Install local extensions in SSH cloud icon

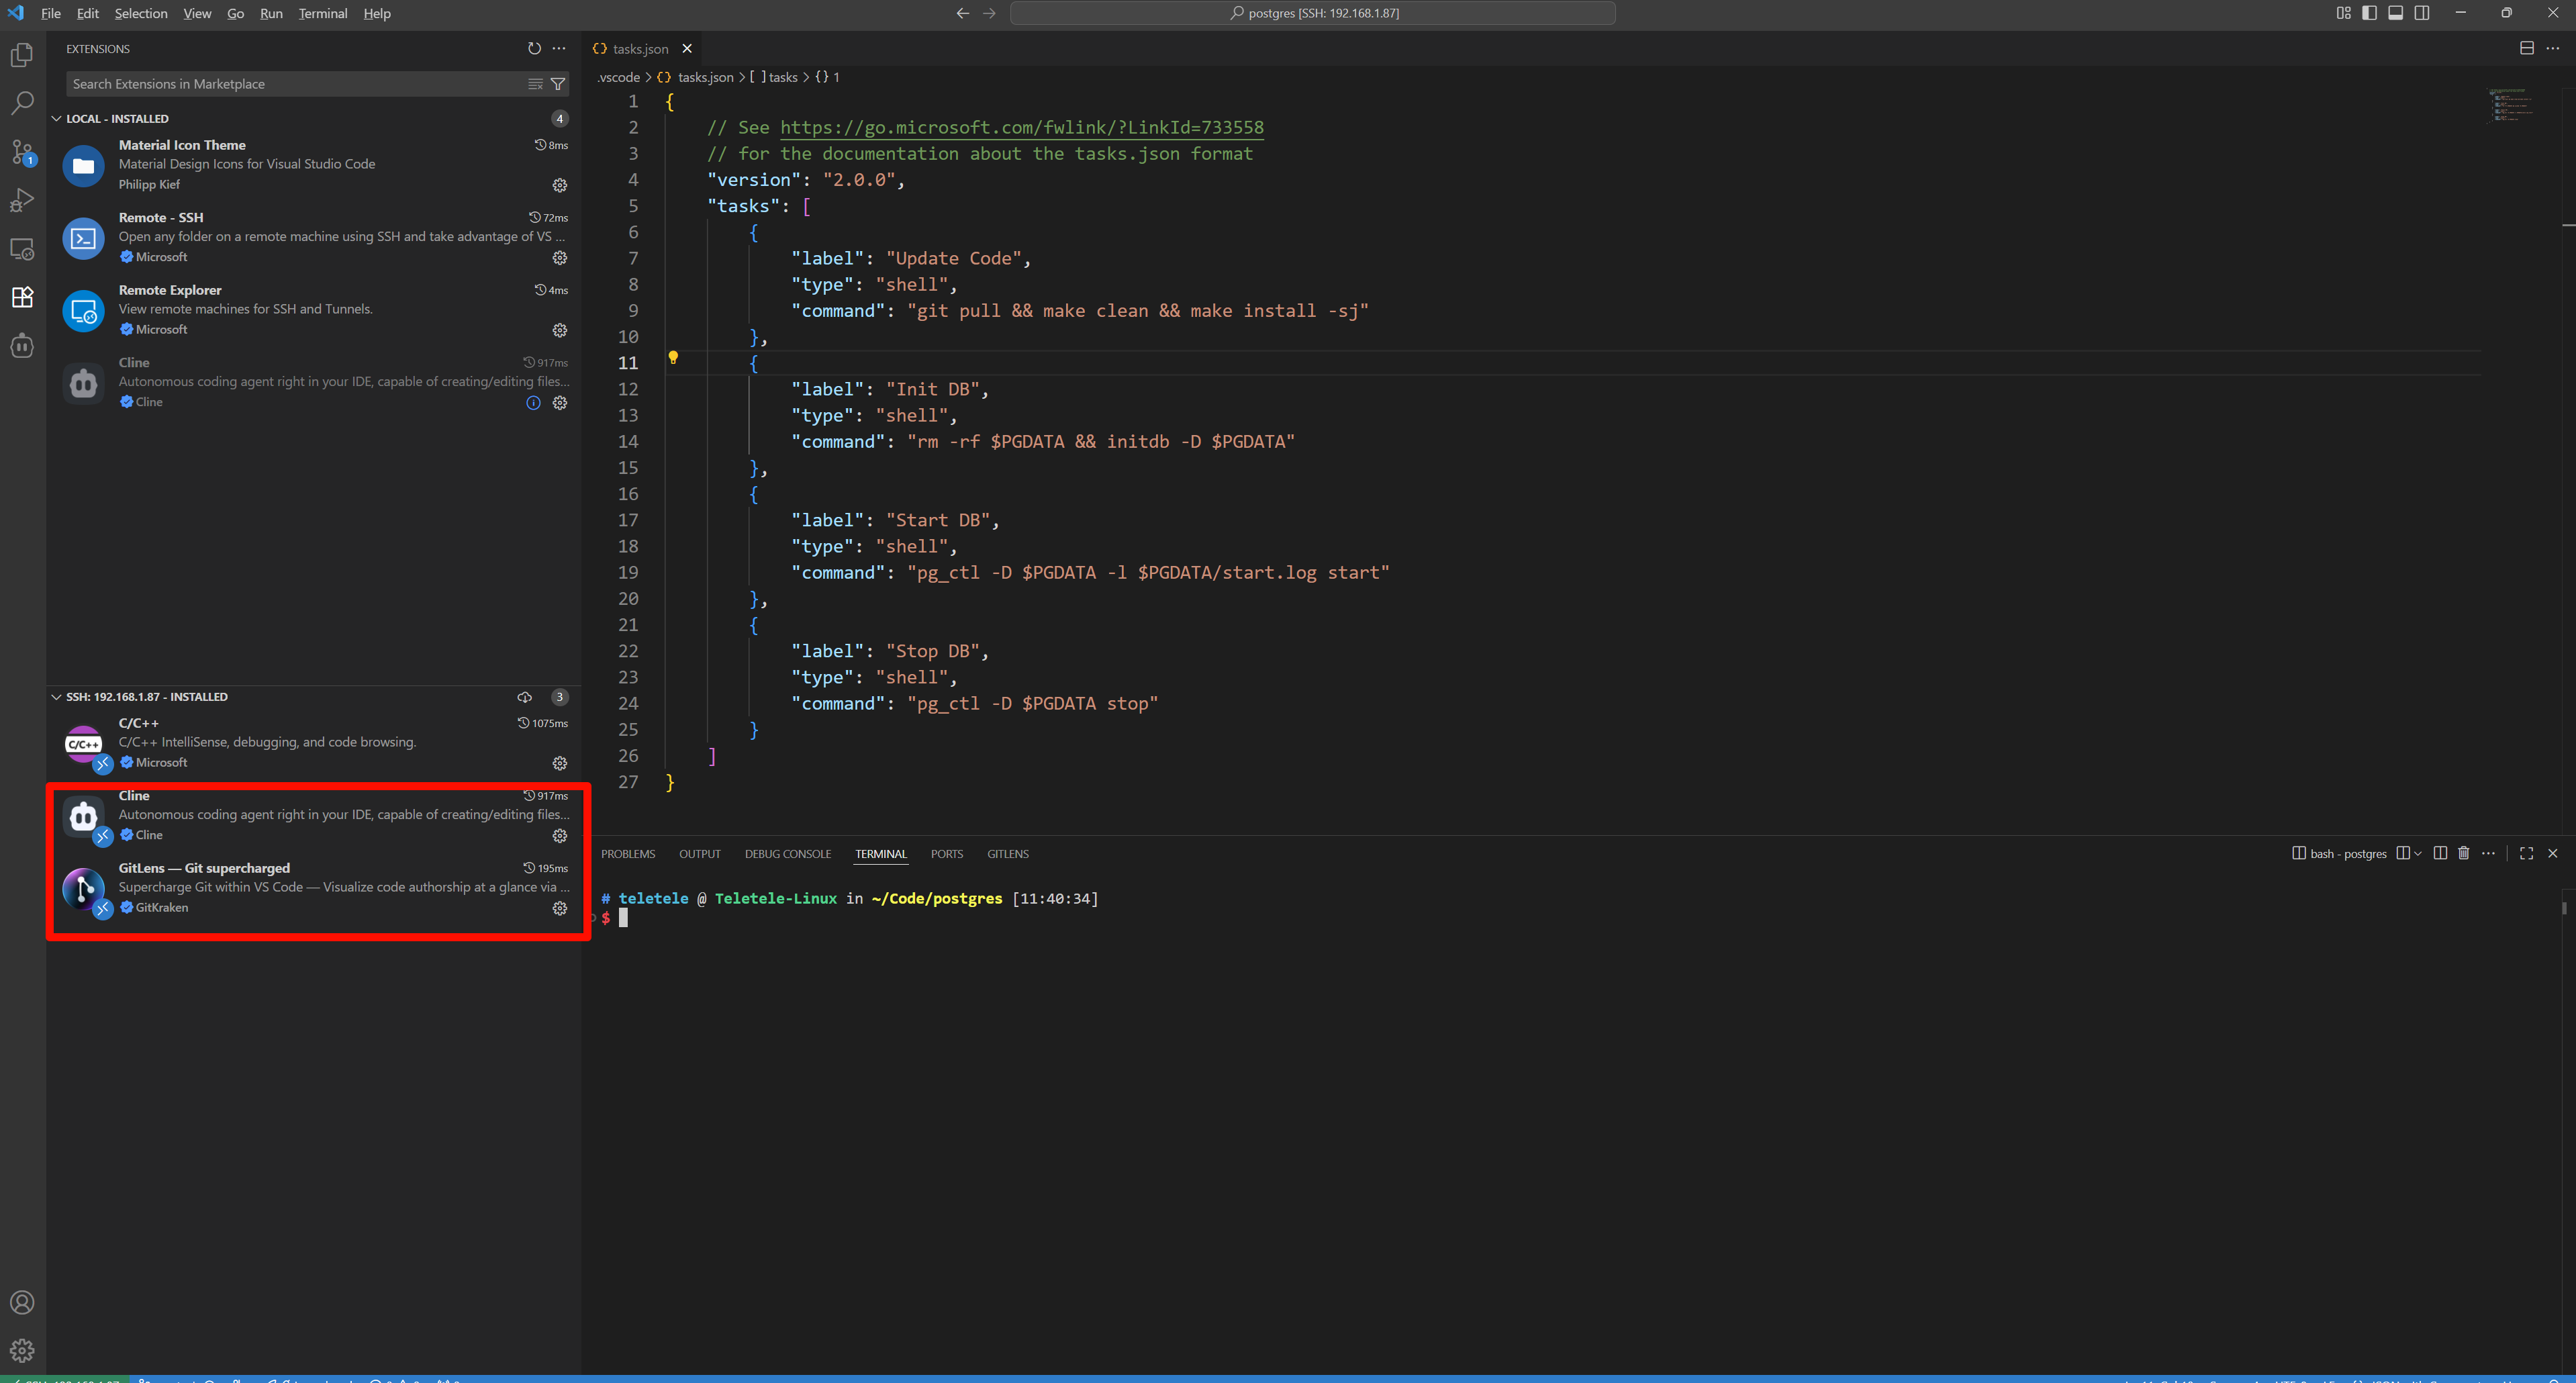[524, 697]
